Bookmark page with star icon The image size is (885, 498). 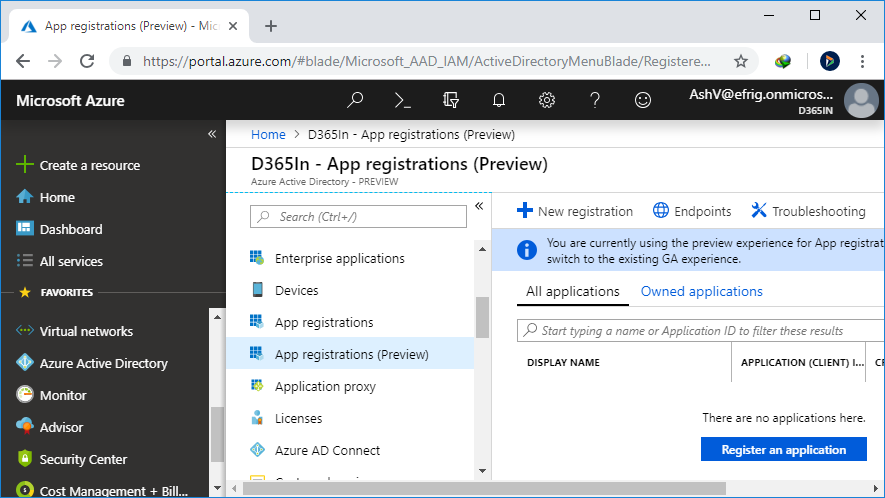pyautogui.click(x=741, y=61)
